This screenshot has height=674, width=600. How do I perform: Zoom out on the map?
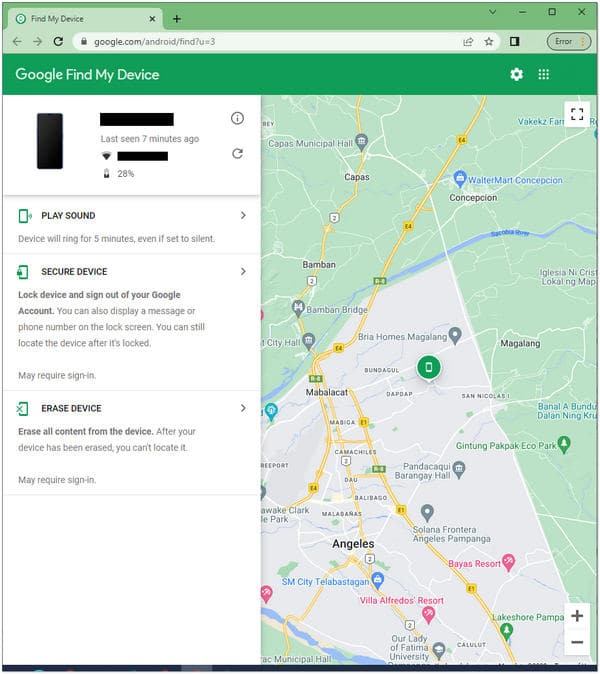[577, 642]
